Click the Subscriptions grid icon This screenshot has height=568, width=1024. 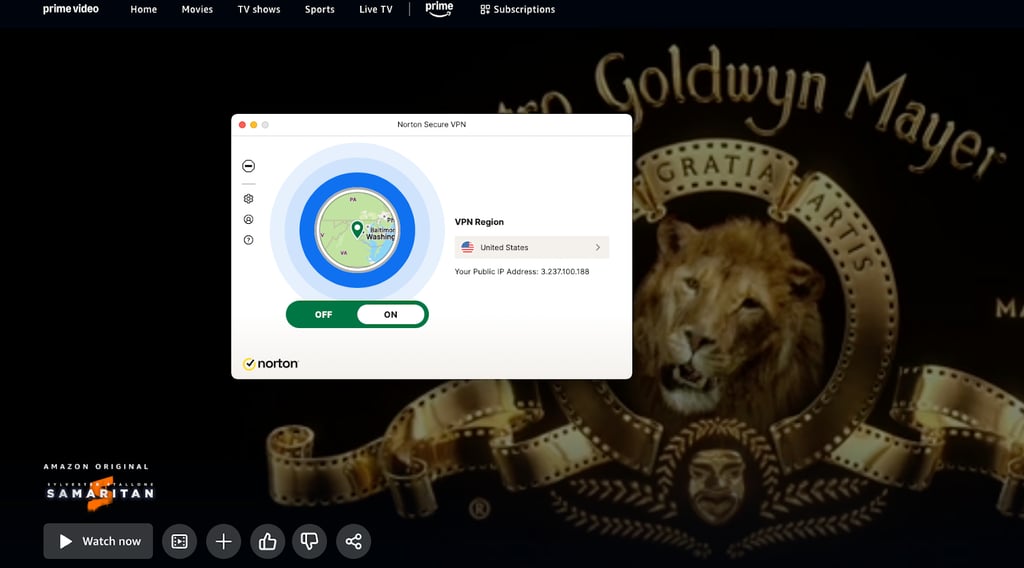[485, 9]
